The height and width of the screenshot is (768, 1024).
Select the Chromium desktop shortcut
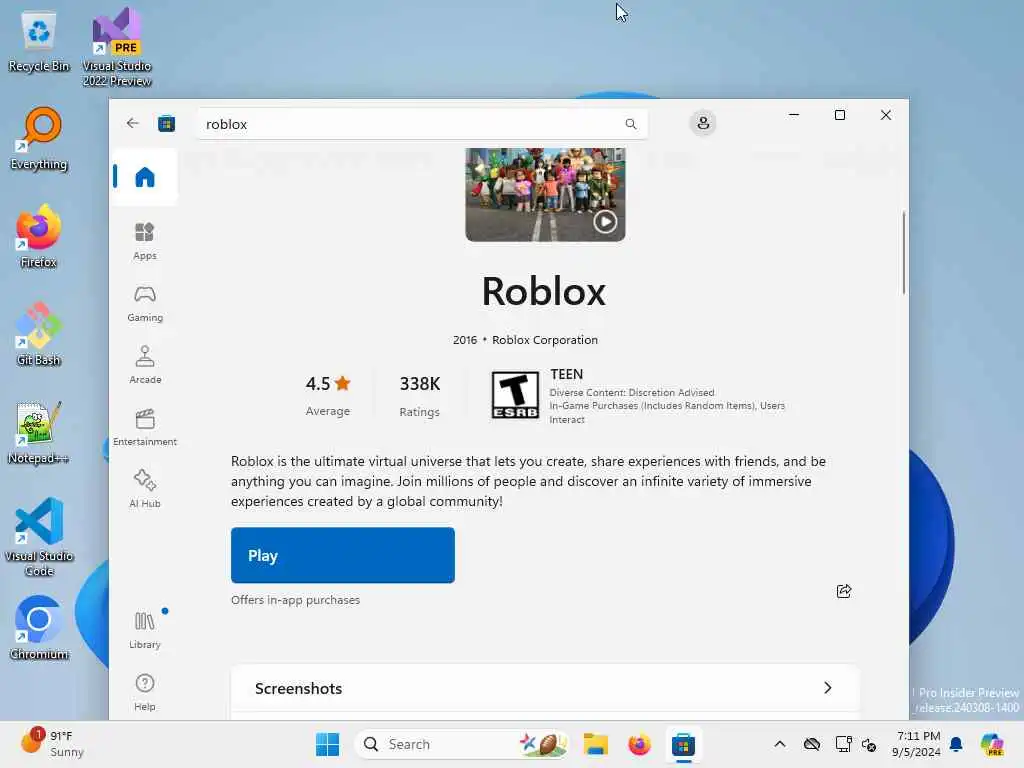point(39,628)
